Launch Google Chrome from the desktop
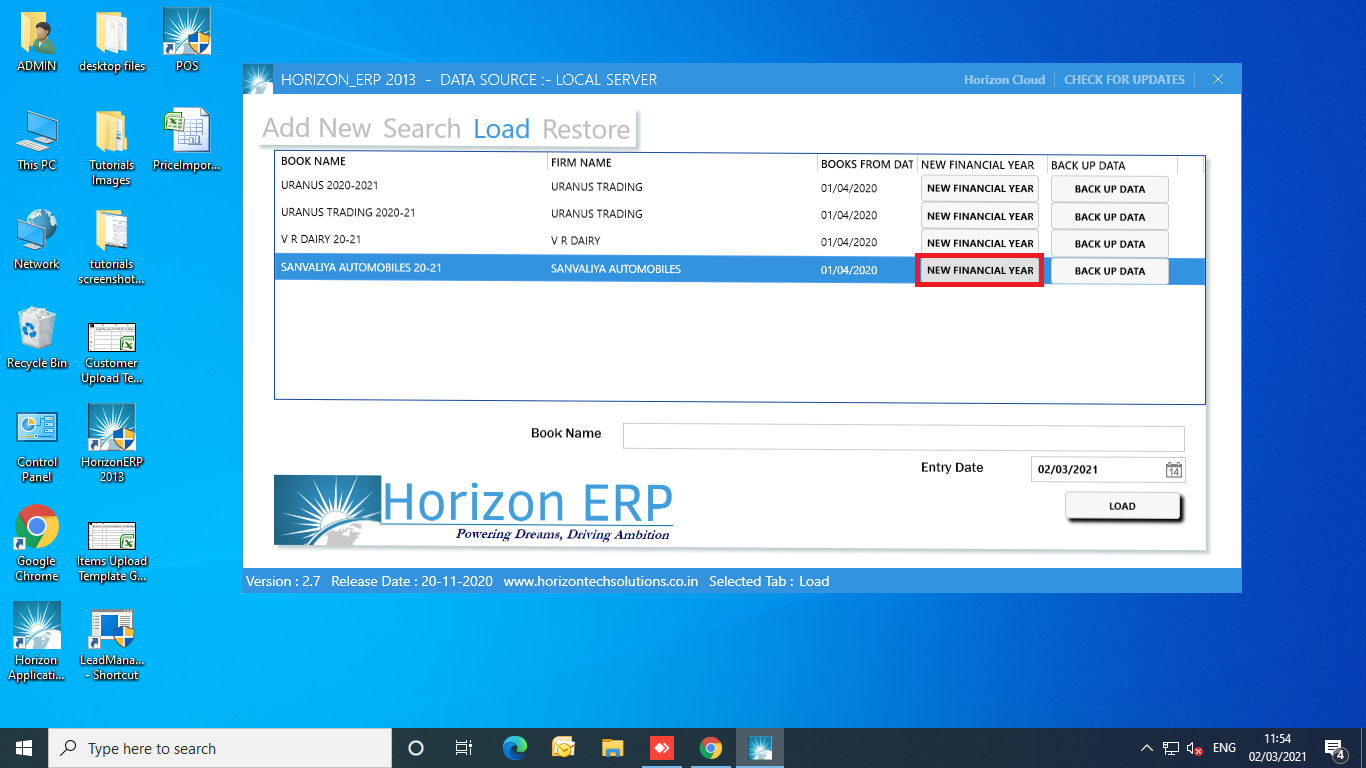1366x768 pixels. tap(36, 528)
